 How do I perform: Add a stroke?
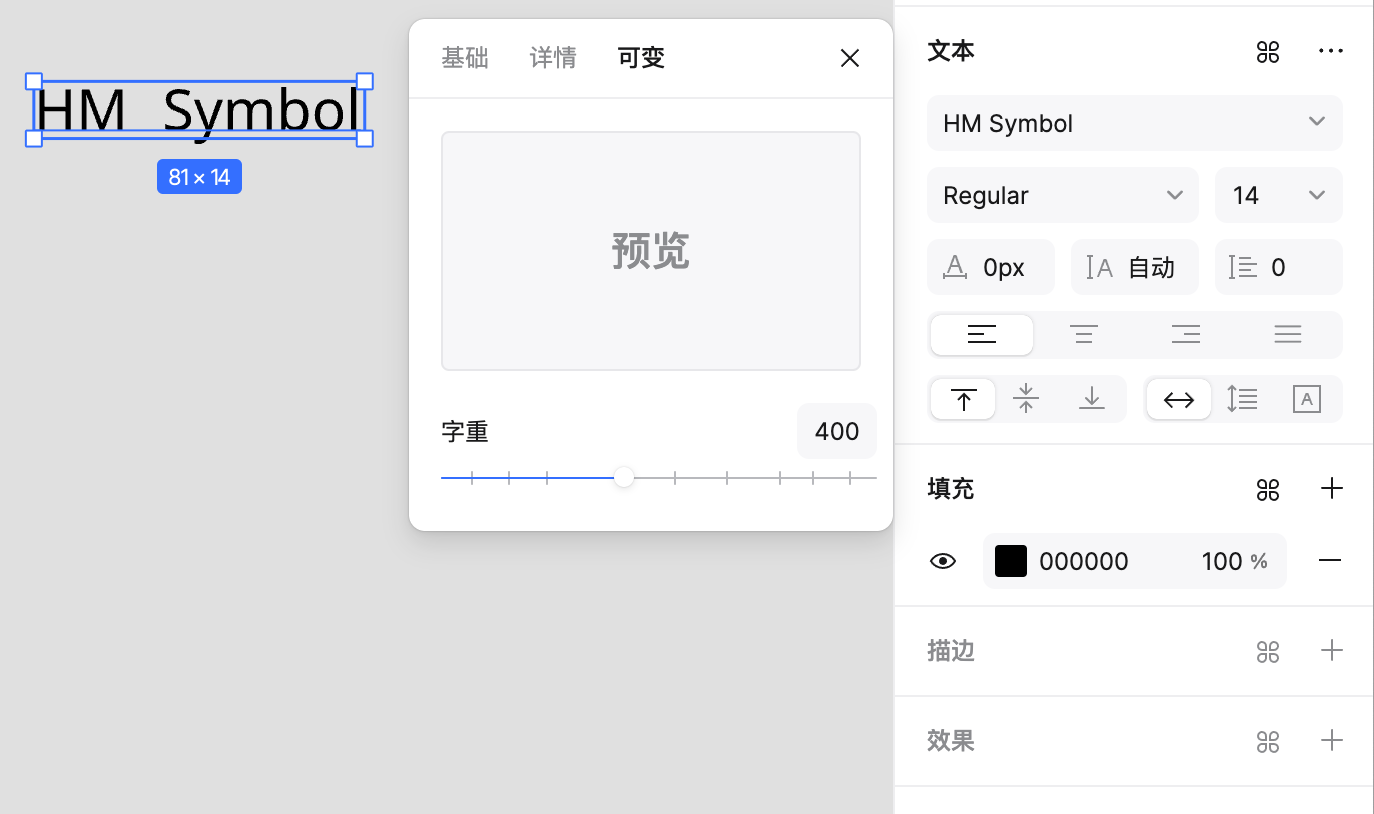coord(1331,651)
